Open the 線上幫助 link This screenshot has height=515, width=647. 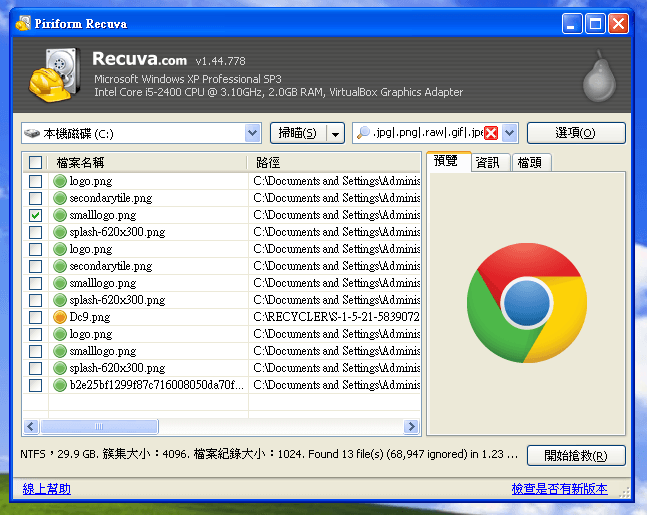coord(47,489)
